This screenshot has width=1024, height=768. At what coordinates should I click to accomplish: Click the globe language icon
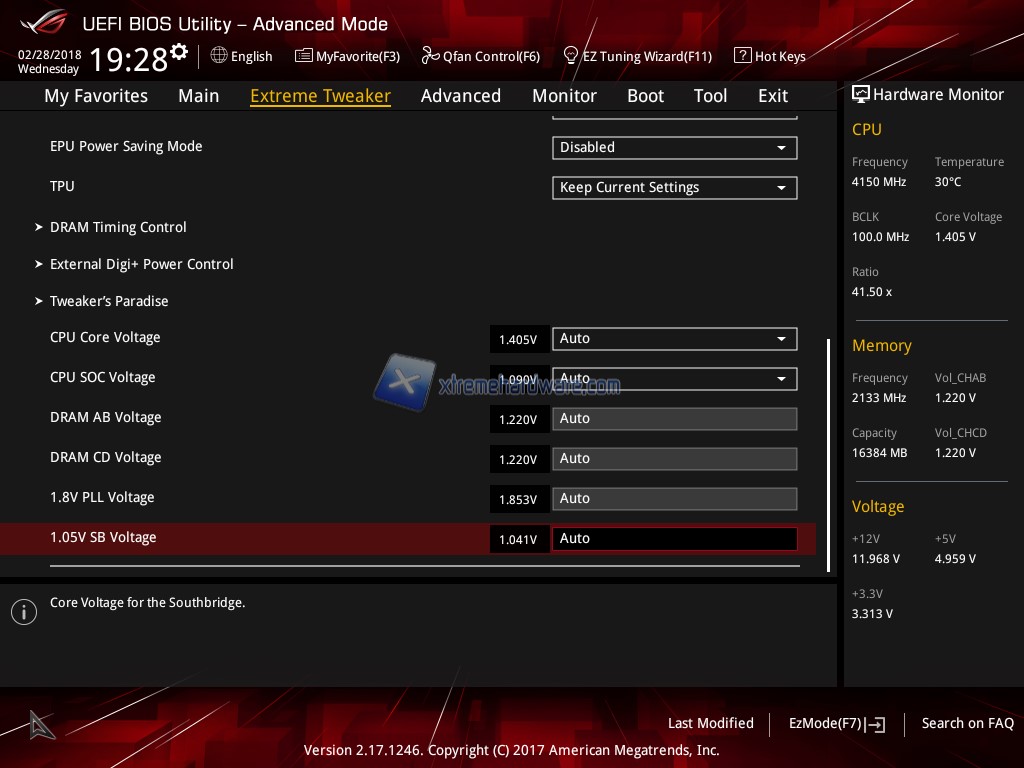(x=219, y=56)
